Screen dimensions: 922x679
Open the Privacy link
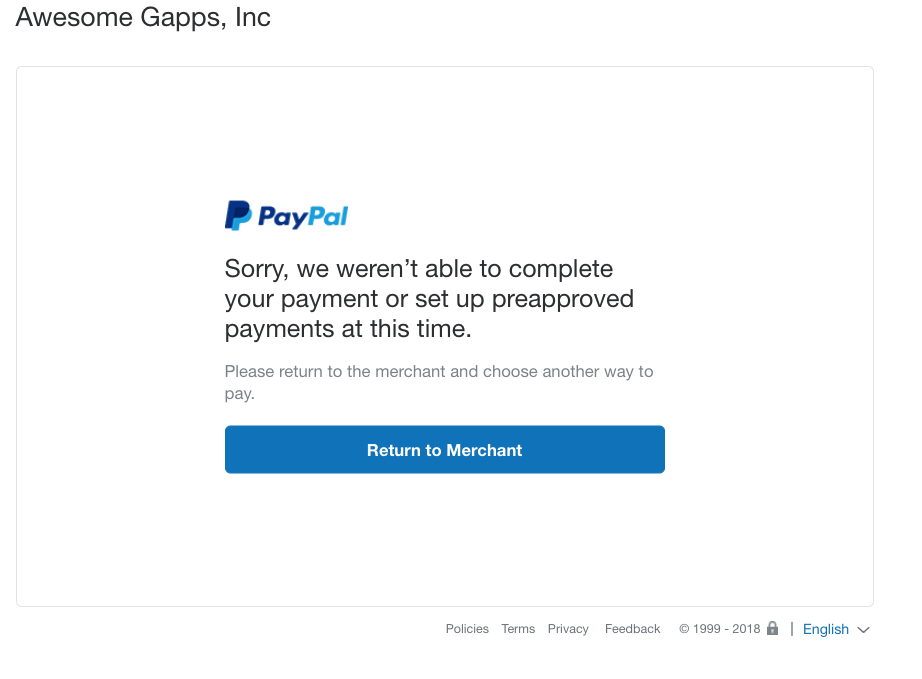pos(567,629)
